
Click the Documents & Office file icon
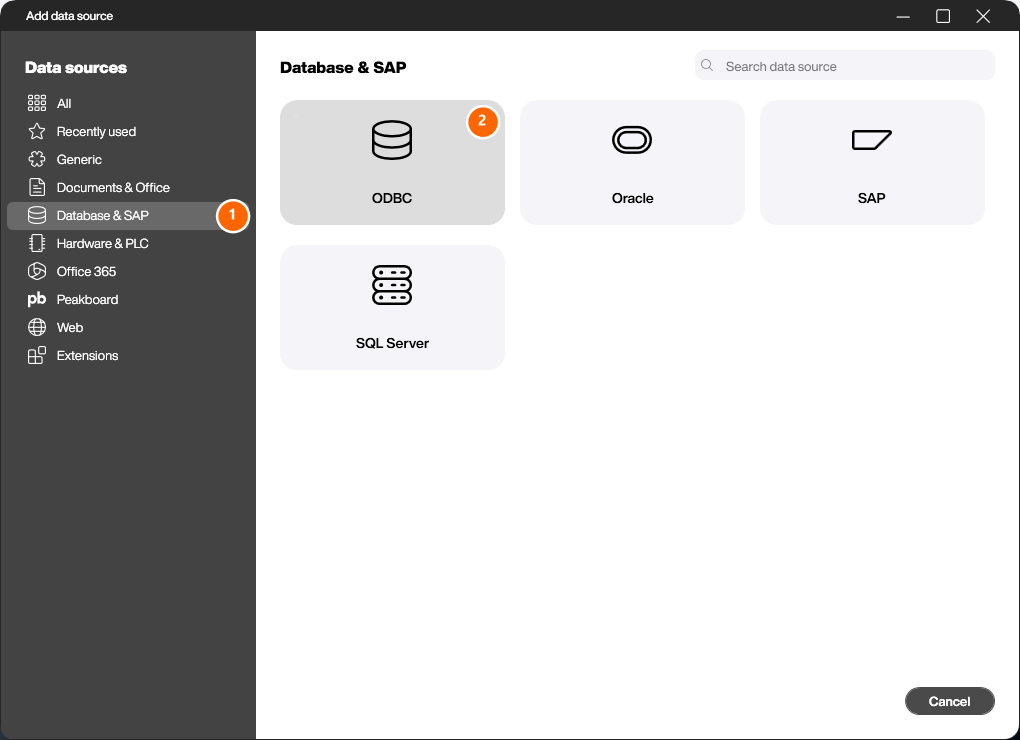[x=37, y=187]
